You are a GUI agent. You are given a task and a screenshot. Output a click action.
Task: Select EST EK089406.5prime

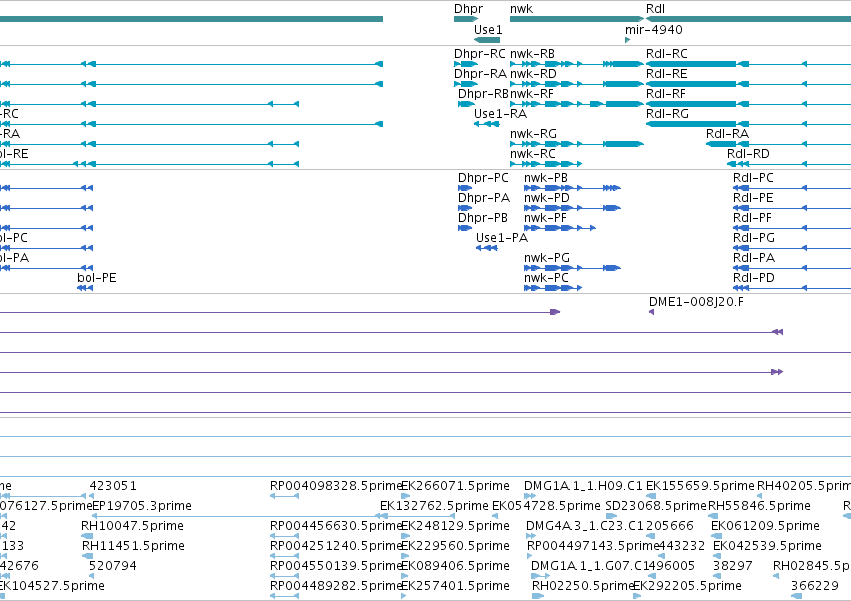click(405, 576)
